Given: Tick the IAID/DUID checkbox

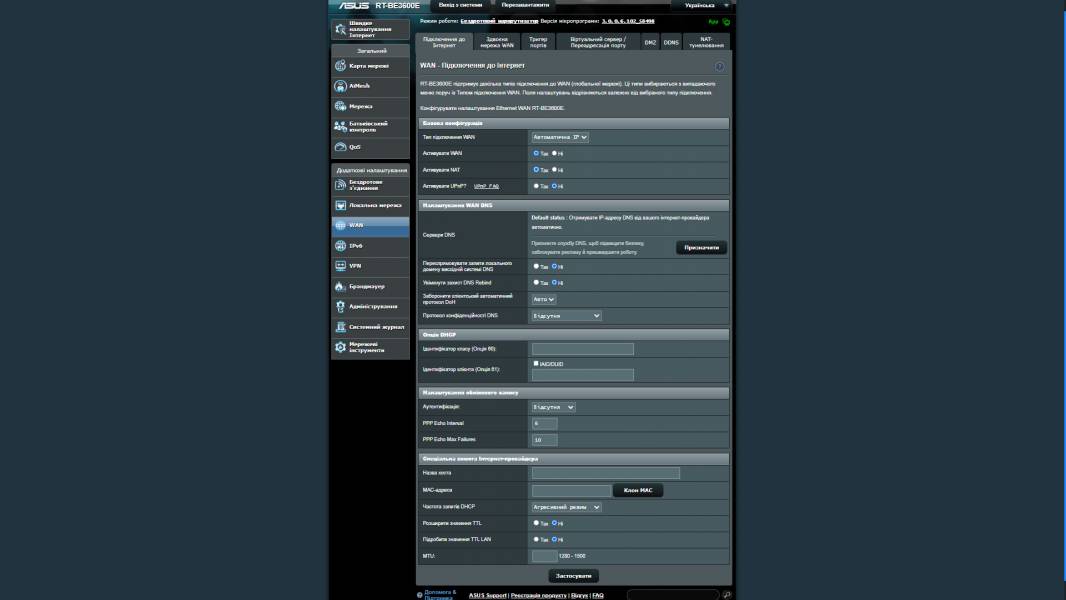Looking at the screenshot, I should [536, 364].
